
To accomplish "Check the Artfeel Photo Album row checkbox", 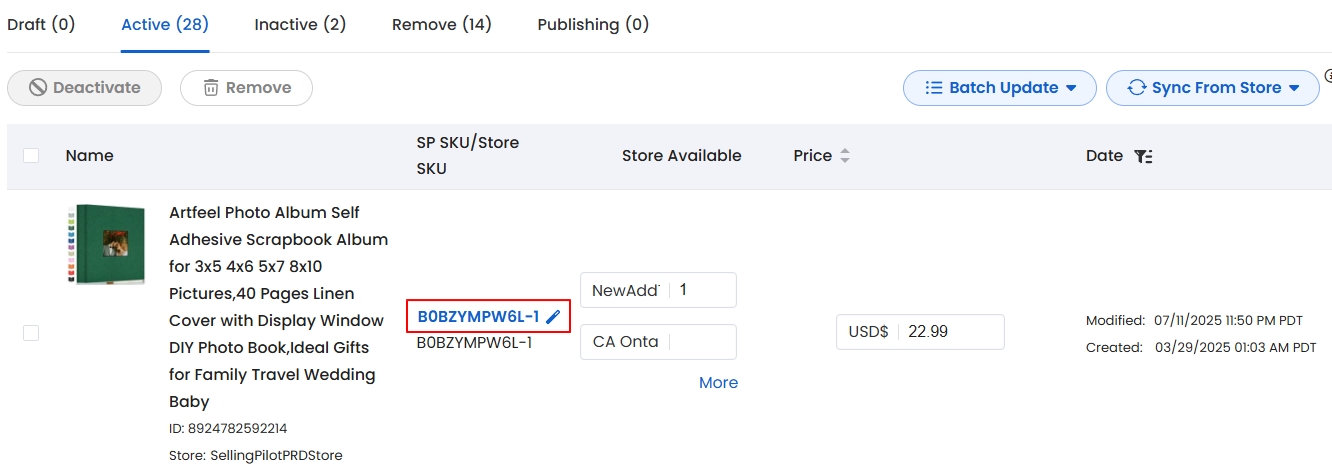I will (x=31, y=333).
